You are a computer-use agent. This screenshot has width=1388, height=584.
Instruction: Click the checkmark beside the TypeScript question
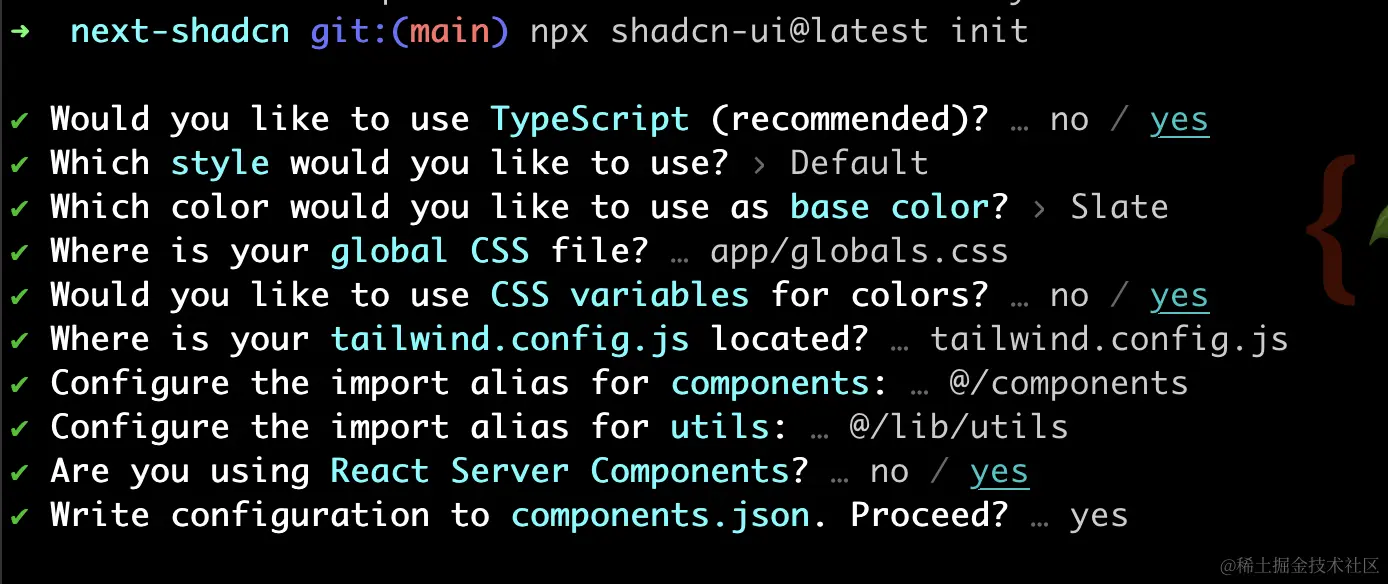click(x=19, y=120)
